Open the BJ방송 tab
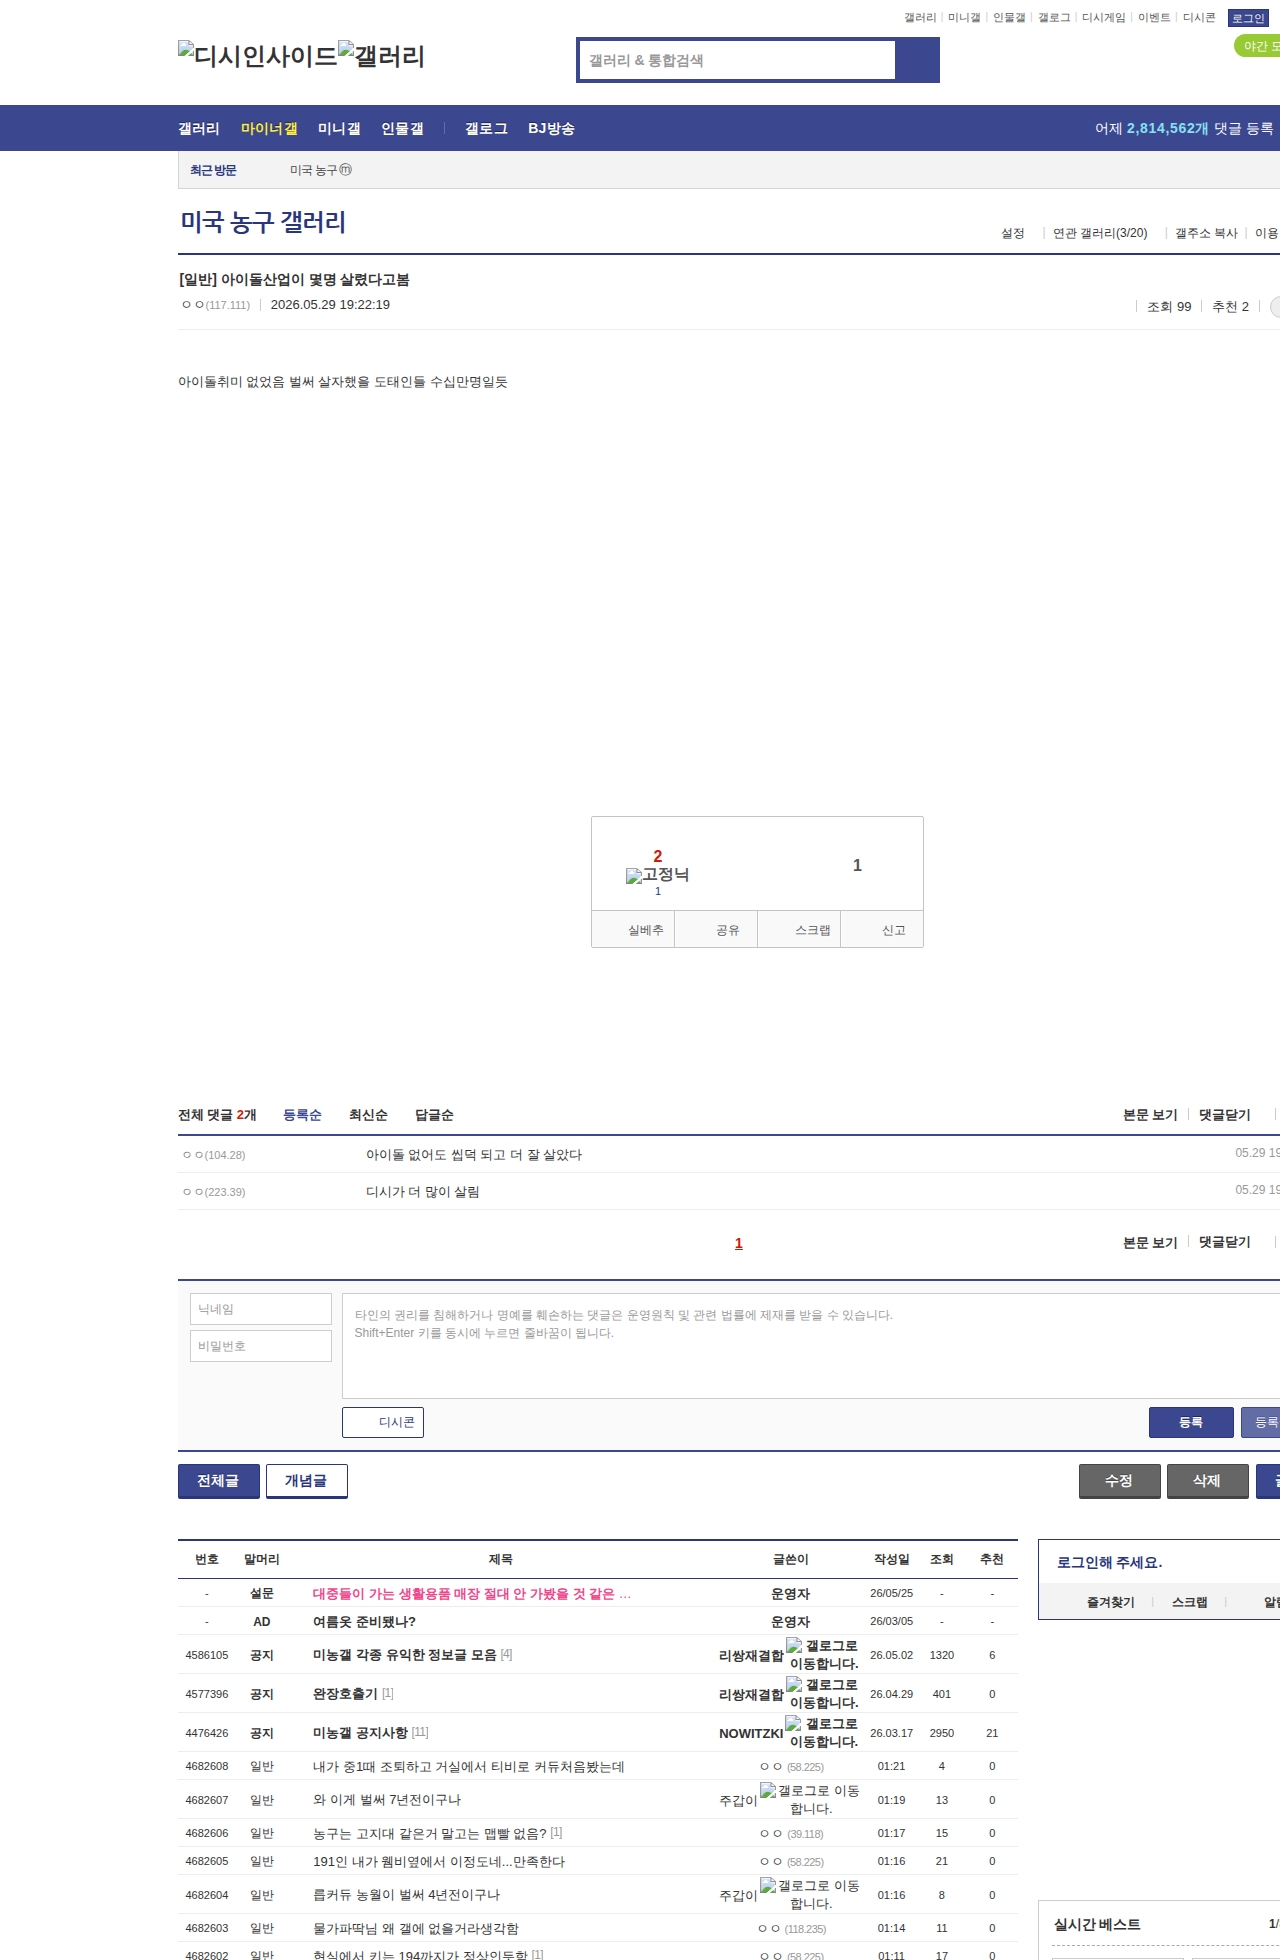1280x1960 pixels. tap(551, 128)
